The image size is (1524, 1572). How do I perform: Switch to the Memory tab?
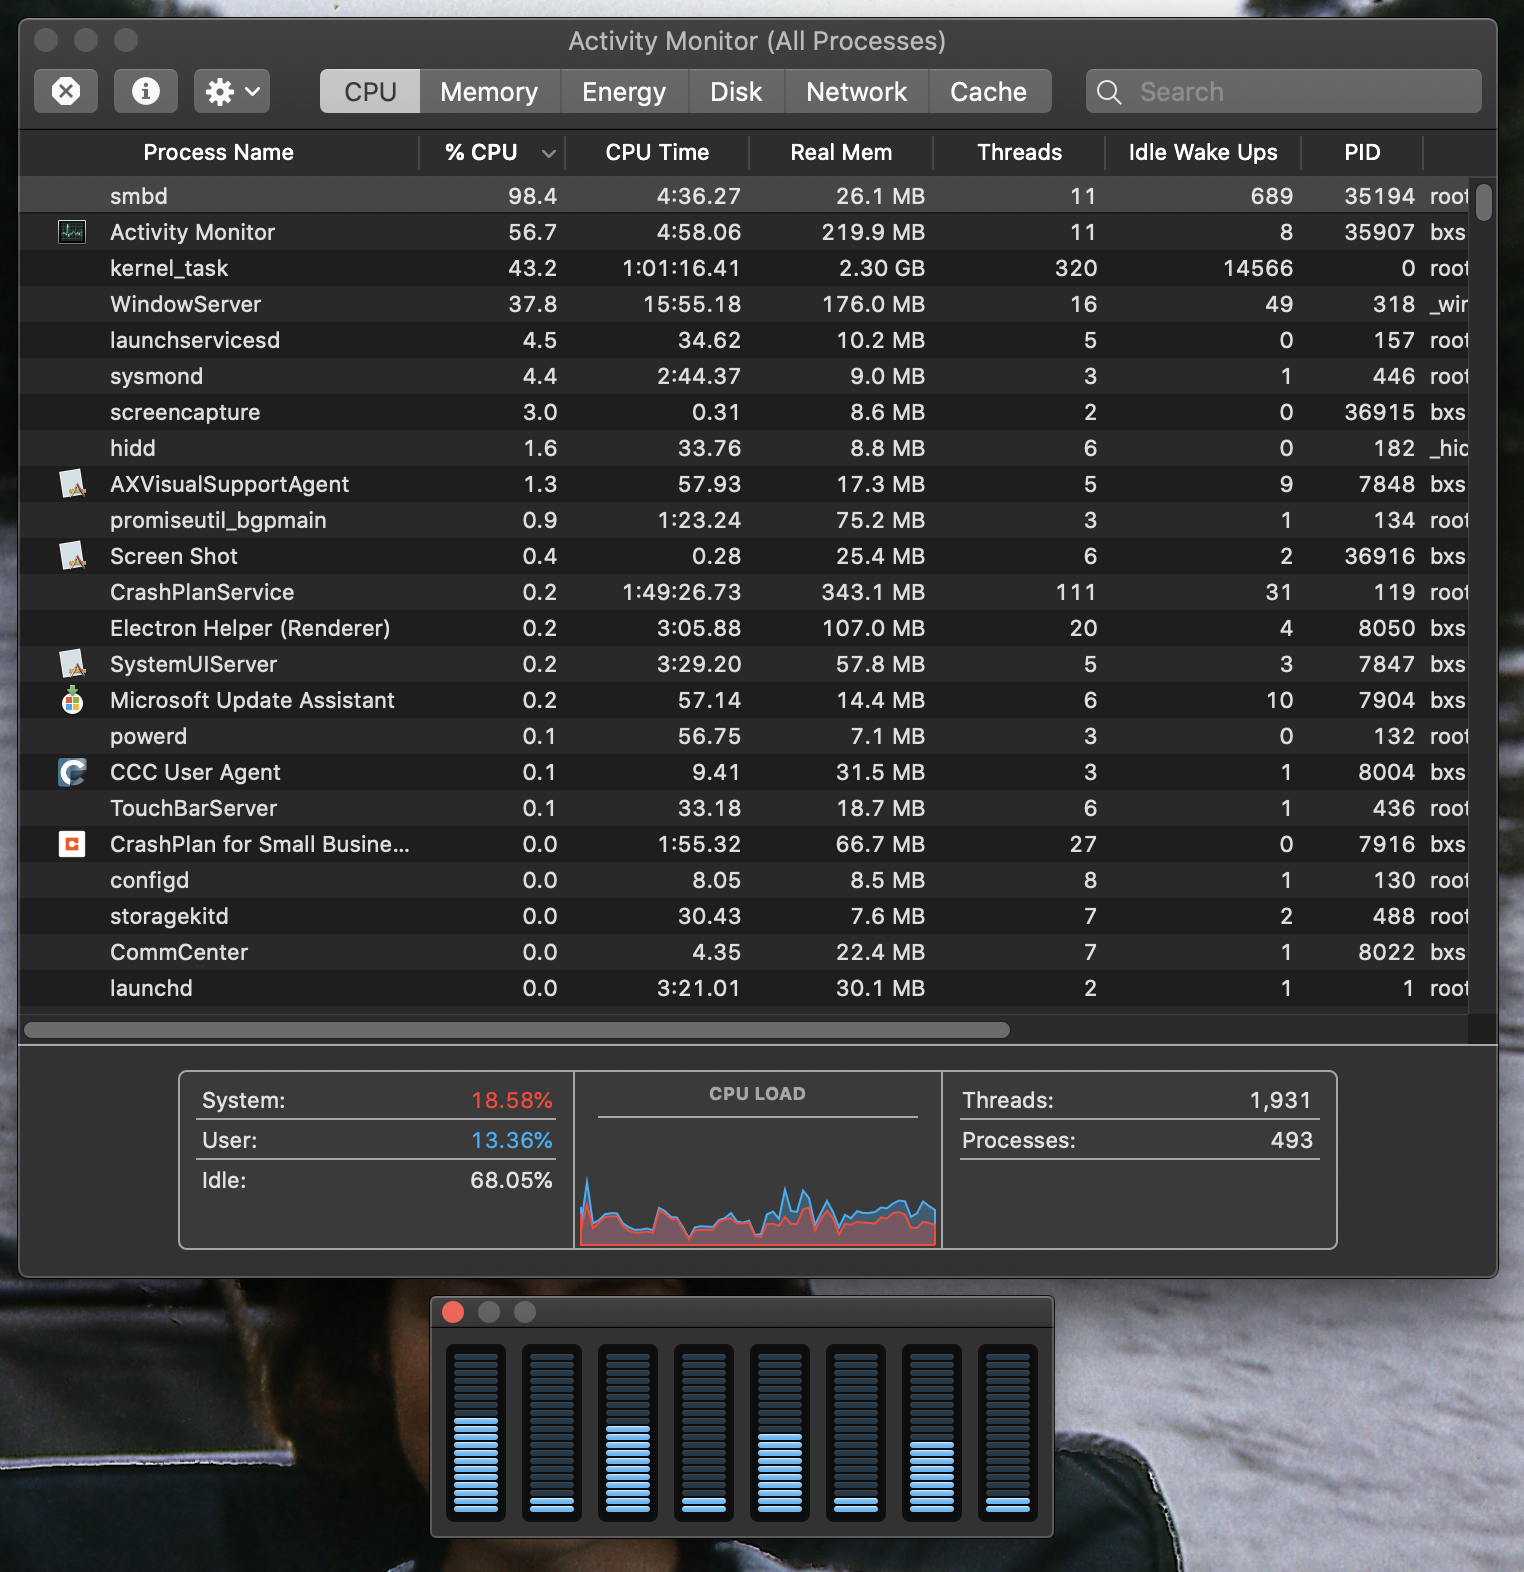489,91
